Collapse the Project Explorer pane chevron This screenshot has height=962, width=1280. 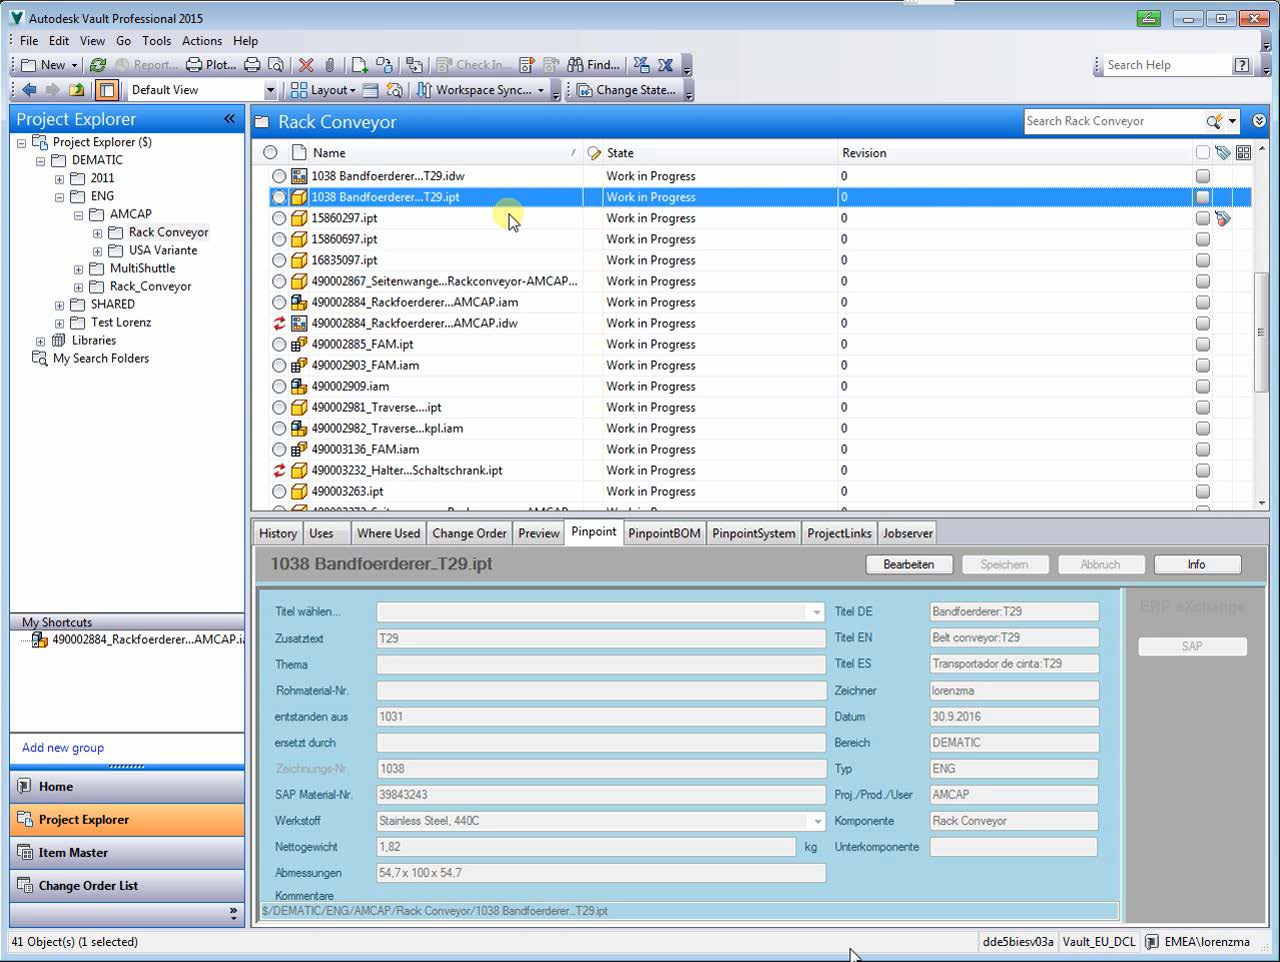(229, 119)
